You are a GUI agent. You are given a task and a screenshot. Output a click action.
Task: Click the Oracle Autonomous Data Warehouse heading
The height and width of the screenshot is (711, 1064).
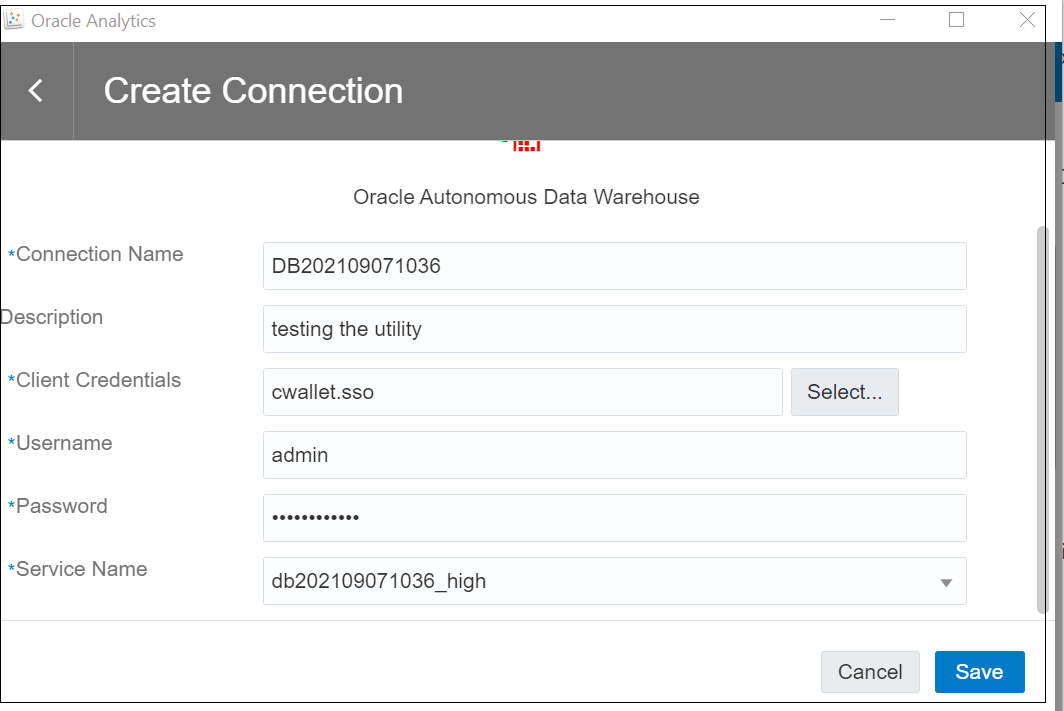(526, 197)
